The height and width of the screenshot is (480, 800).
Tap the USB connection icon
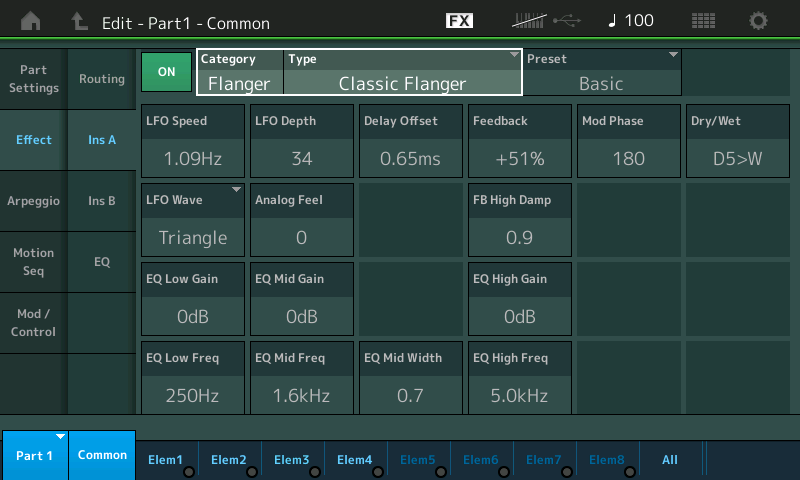[x=567, y=21]
